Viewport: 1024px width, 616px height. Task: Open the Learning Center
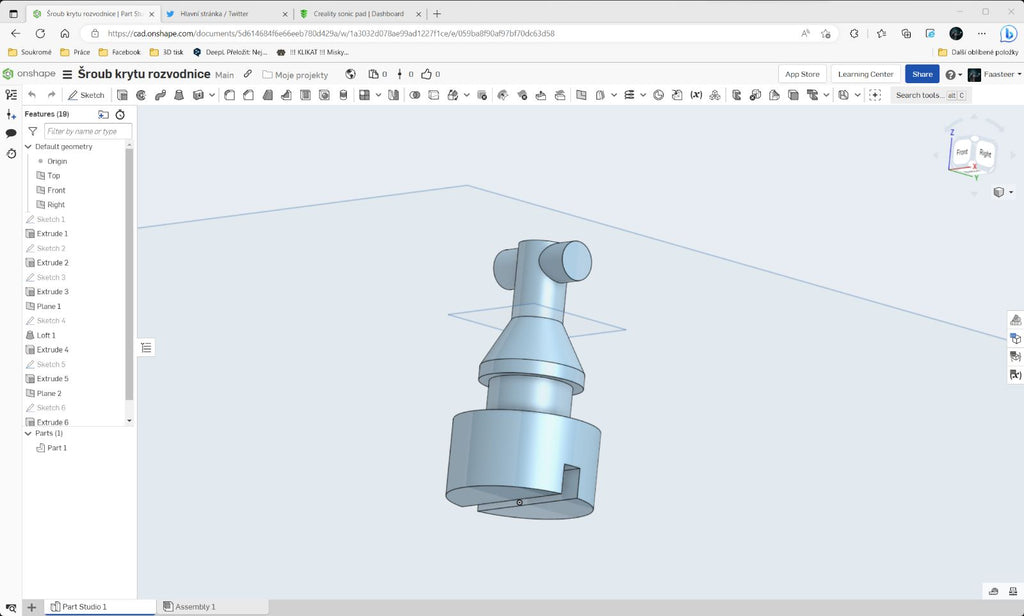click(865, 74)
